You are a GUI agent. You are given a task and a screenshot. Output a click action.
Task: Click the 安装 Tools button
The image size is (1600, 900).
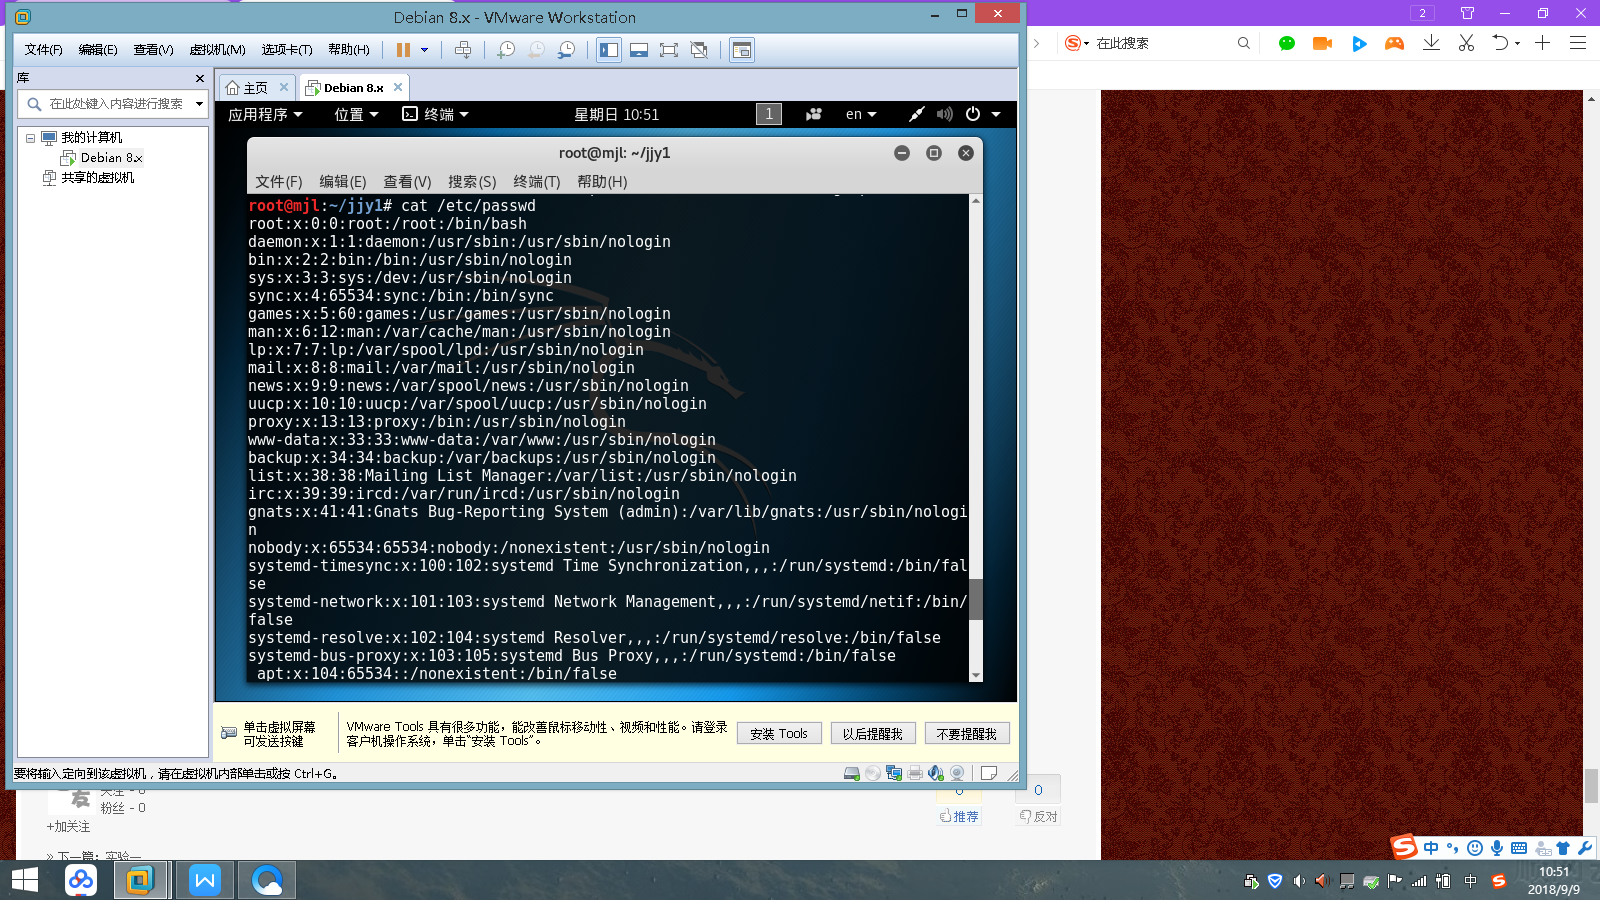pos(779,733)
